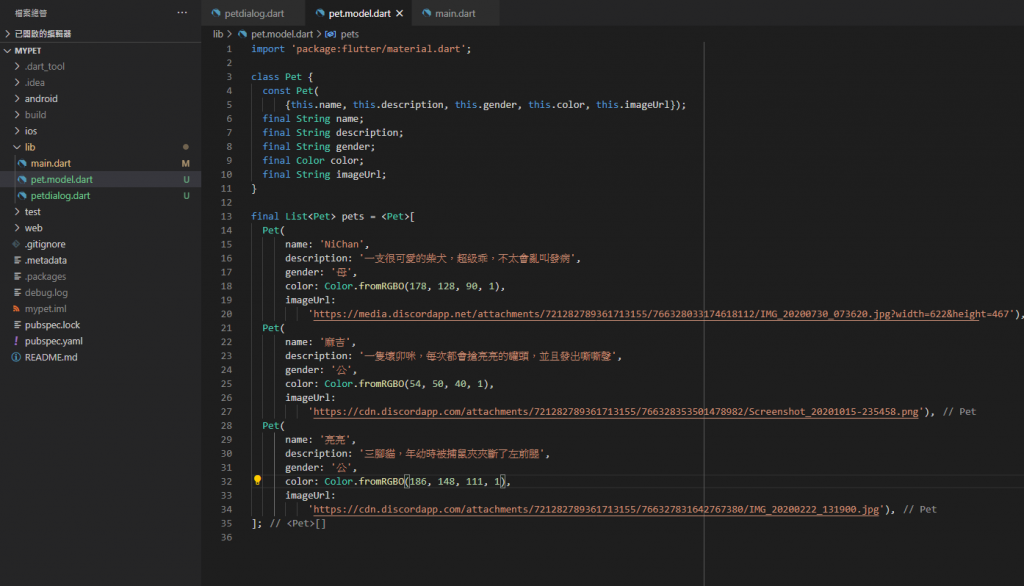The image size is (1024, 586).
Task: Click line number 13 in the editor gutter
Action: tap(227, 216)
